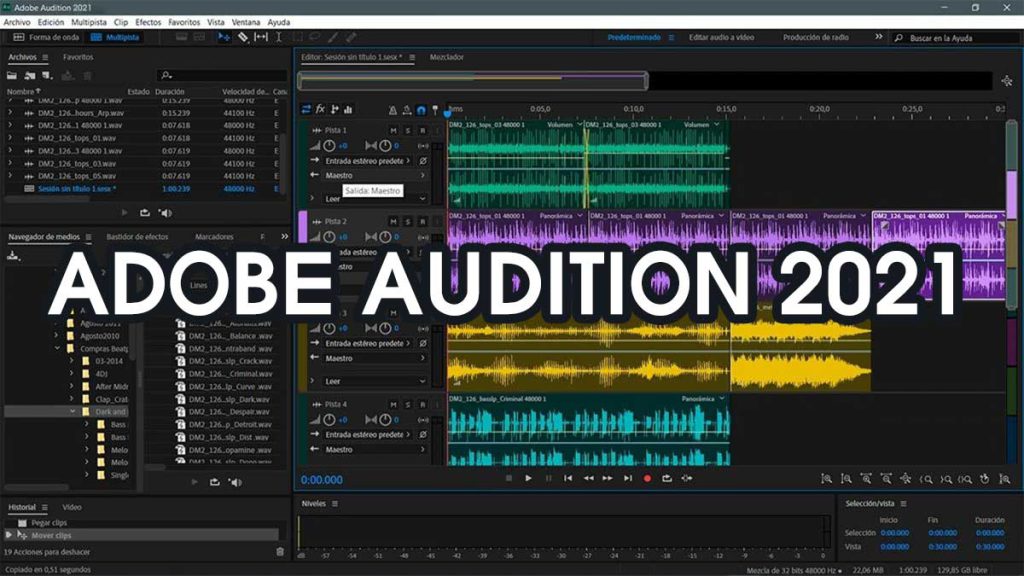Show the fx effects section of tracks
The width and height of the screenshot is (1024, 576).
pos(321,109)
